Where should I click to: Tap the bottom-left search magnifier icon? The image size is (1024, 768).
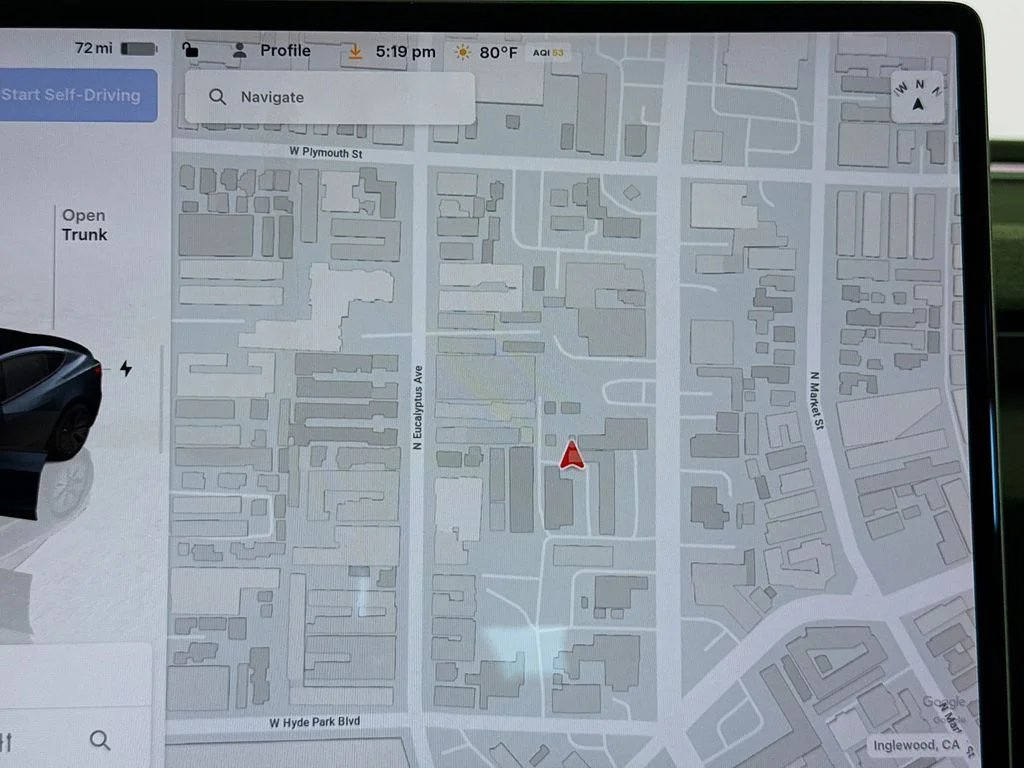(x=100, y=740)
